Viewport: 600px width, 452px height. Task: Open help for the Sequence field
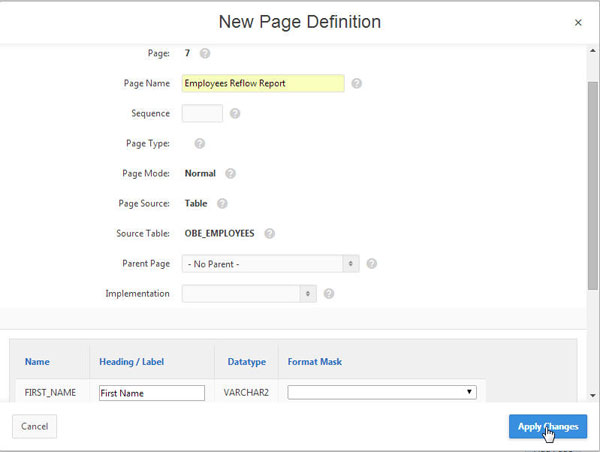tap(235, 114)
